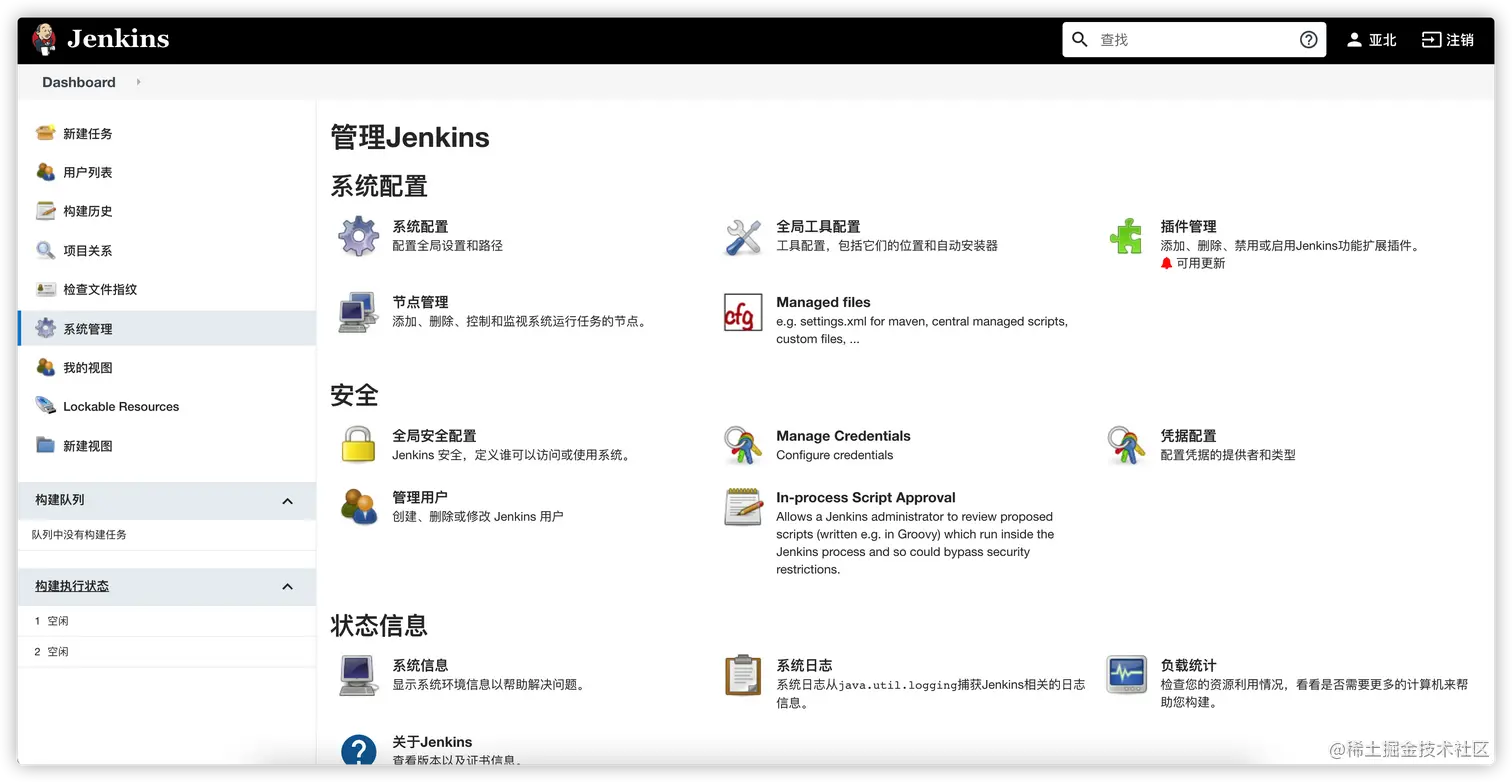Collapse the 构建执行状态 panel chevron
Image resolution: width=1512 pixels, height=782 pixels.
(x=288, y=587)
